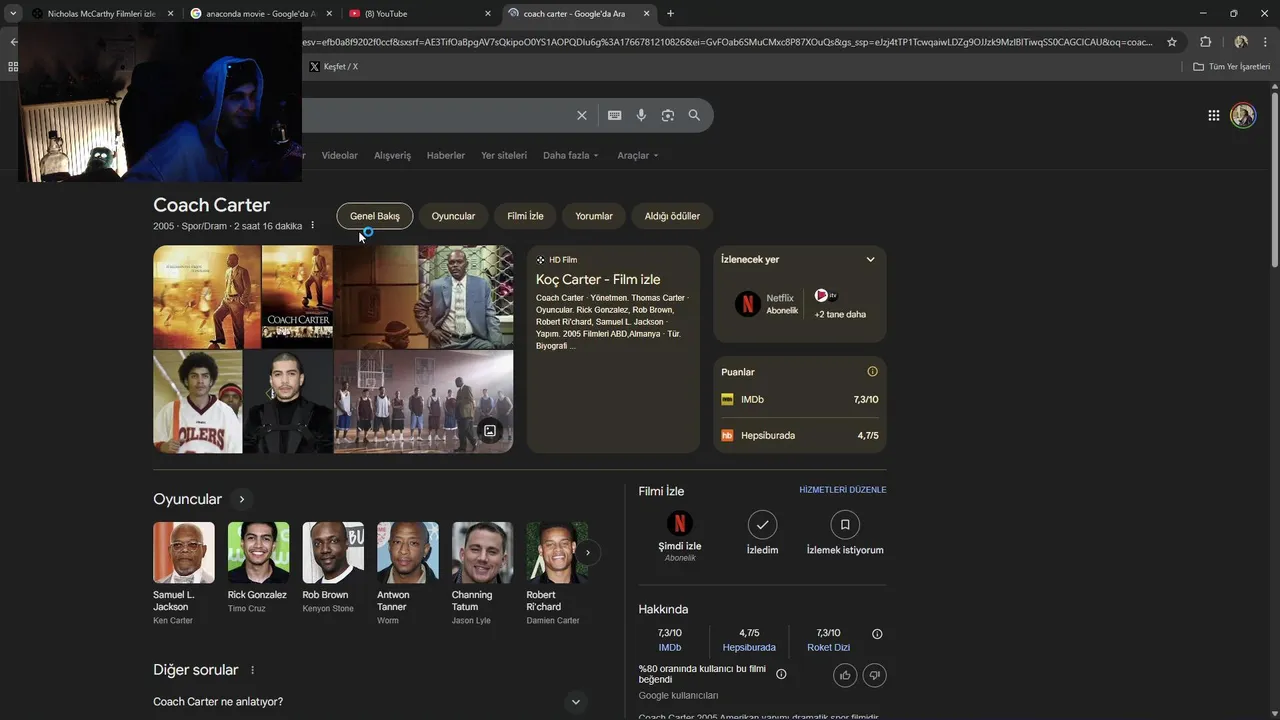Open Tüm Yer İşaretleri bookmarks folder

click(x=1232, y=67)
